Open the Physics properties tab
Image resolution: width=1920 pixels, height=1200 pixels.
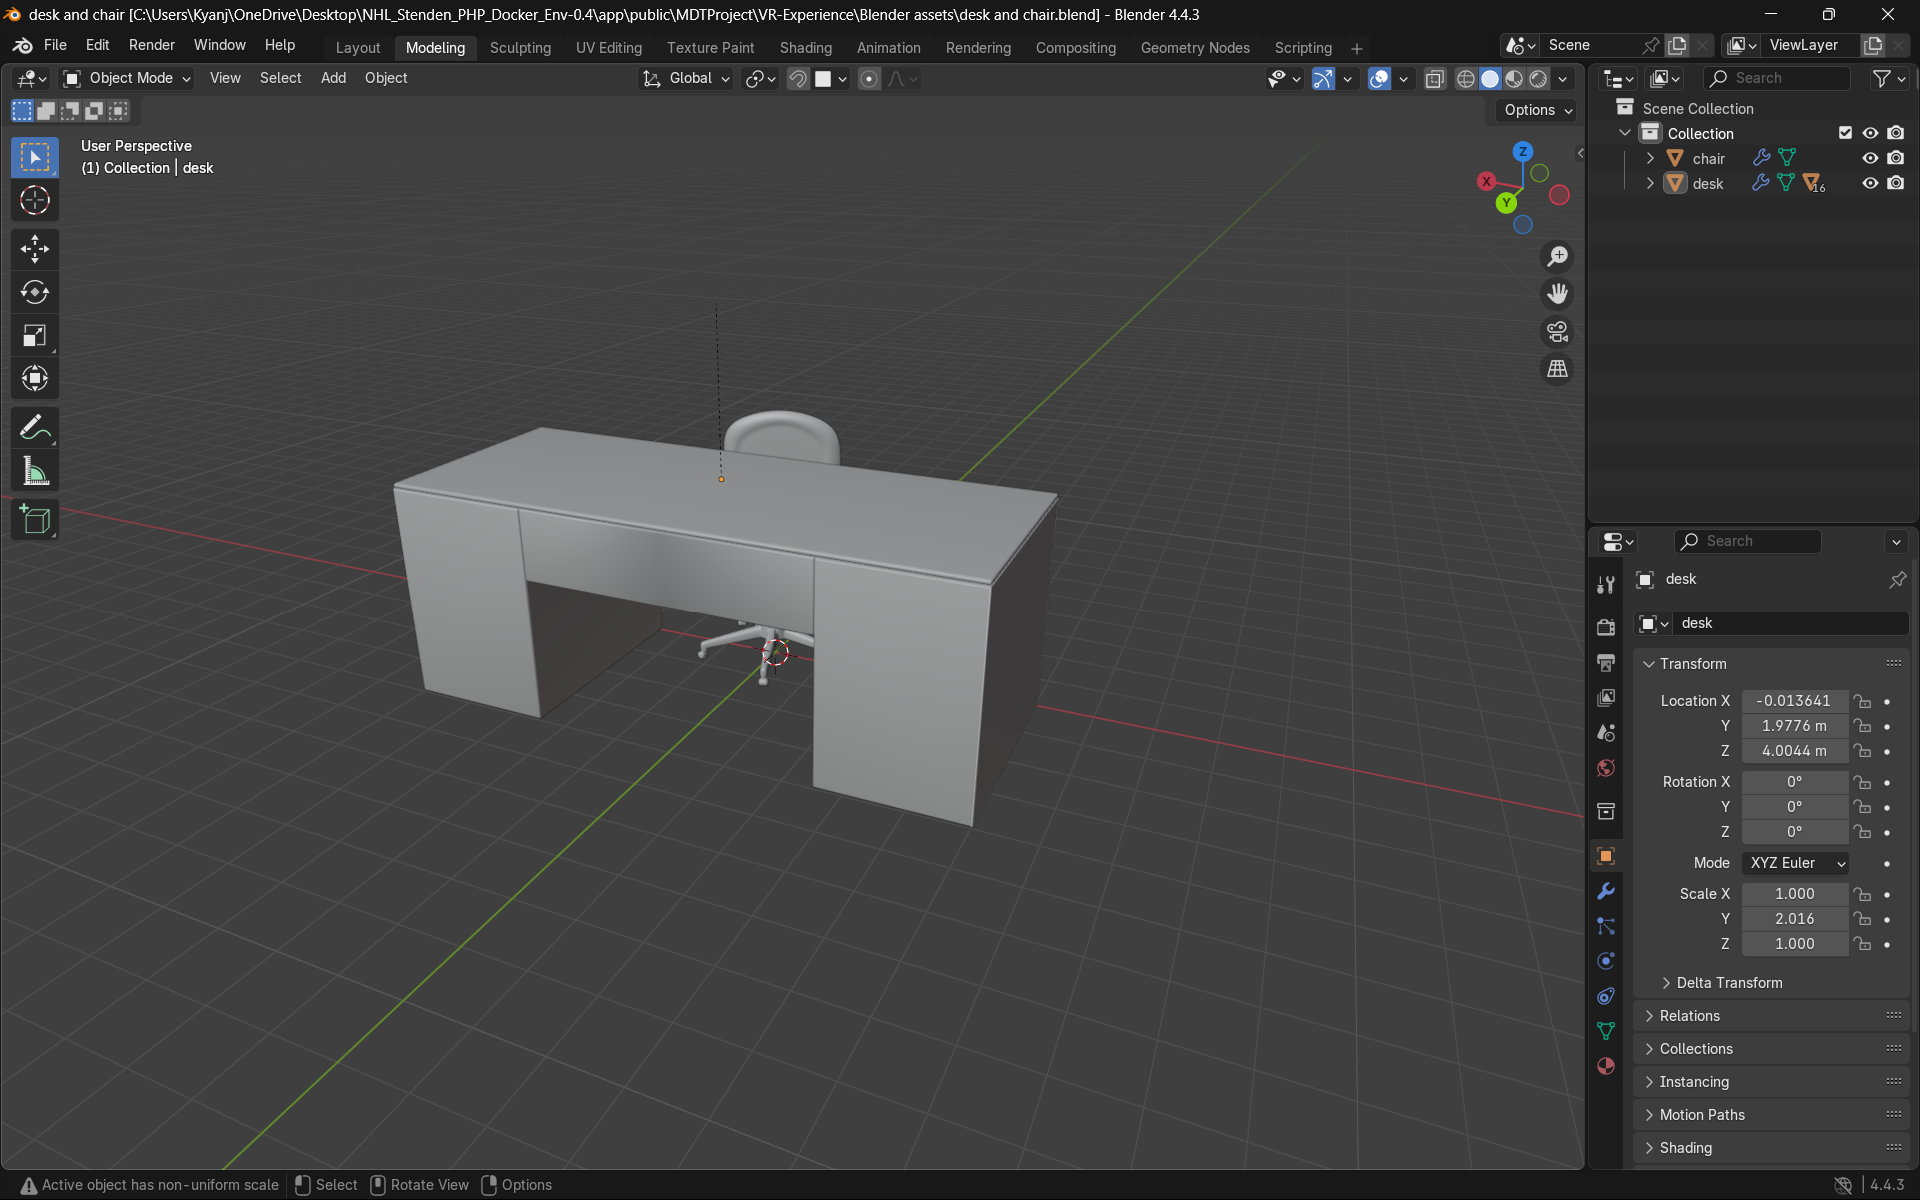pos(1606,961)
